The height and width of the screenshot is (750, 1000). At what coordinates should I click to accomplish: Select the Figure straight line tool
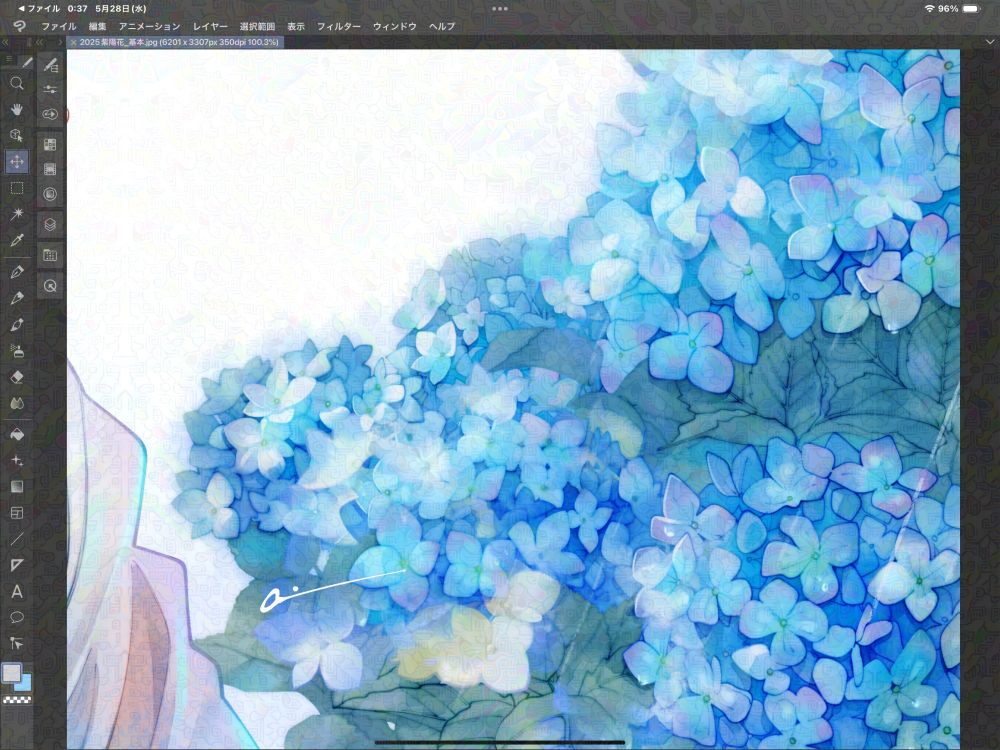tap(17, 540)
